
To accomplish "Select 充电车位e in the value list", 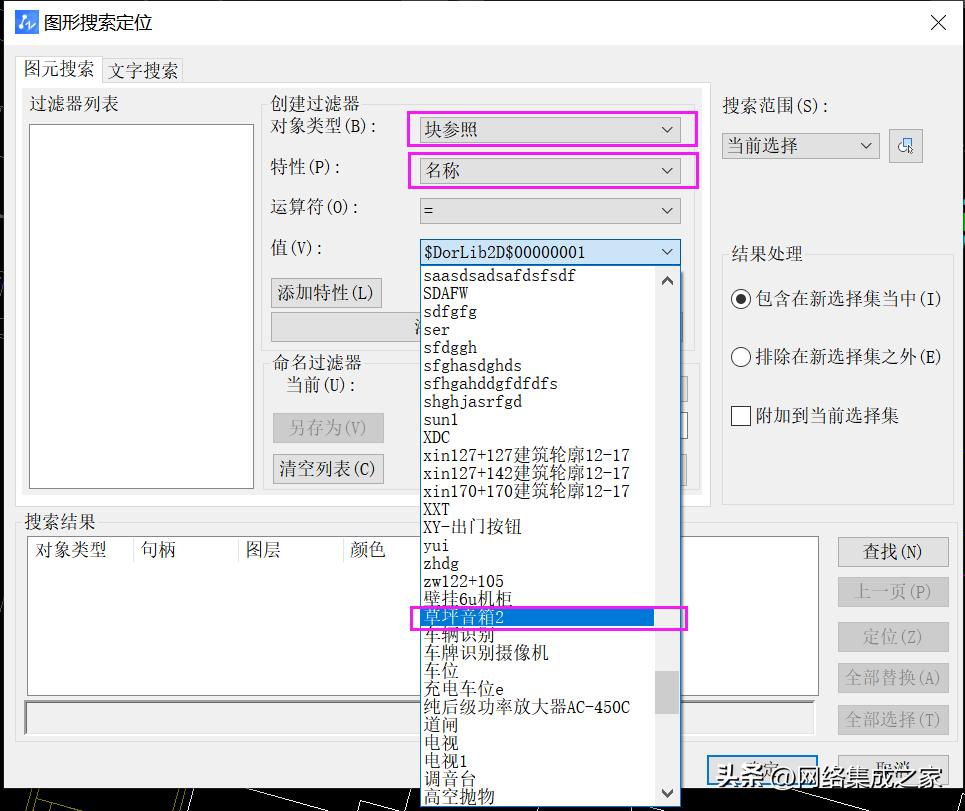I will click(x=539, y=689).
